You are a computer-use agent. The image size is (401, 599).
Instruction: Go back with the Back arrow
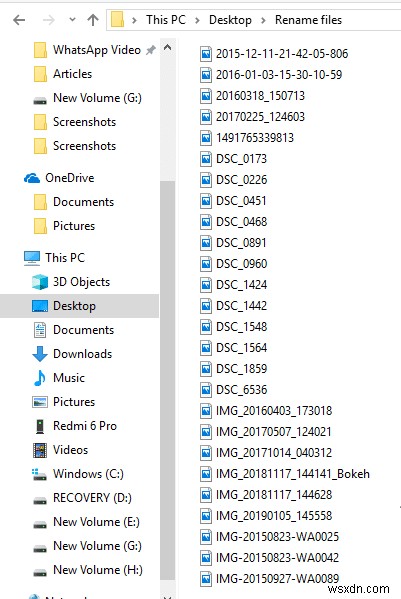[19, 20]
